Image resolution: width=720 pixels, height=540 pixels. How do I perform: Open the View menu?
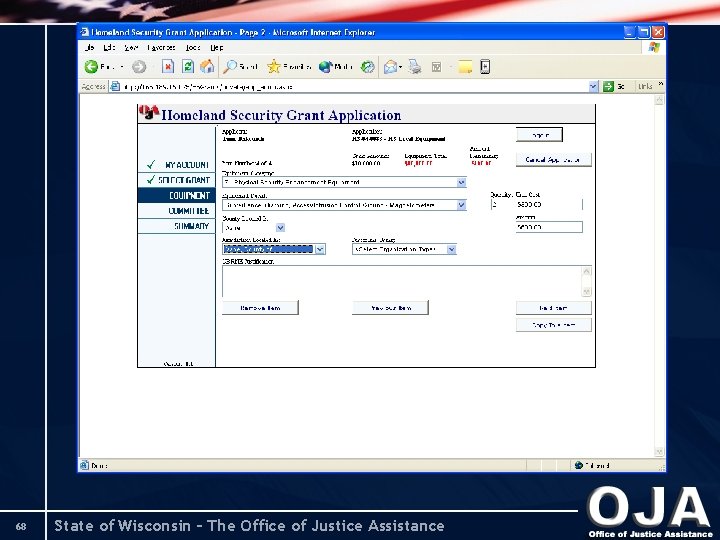(x=131, y=47)
